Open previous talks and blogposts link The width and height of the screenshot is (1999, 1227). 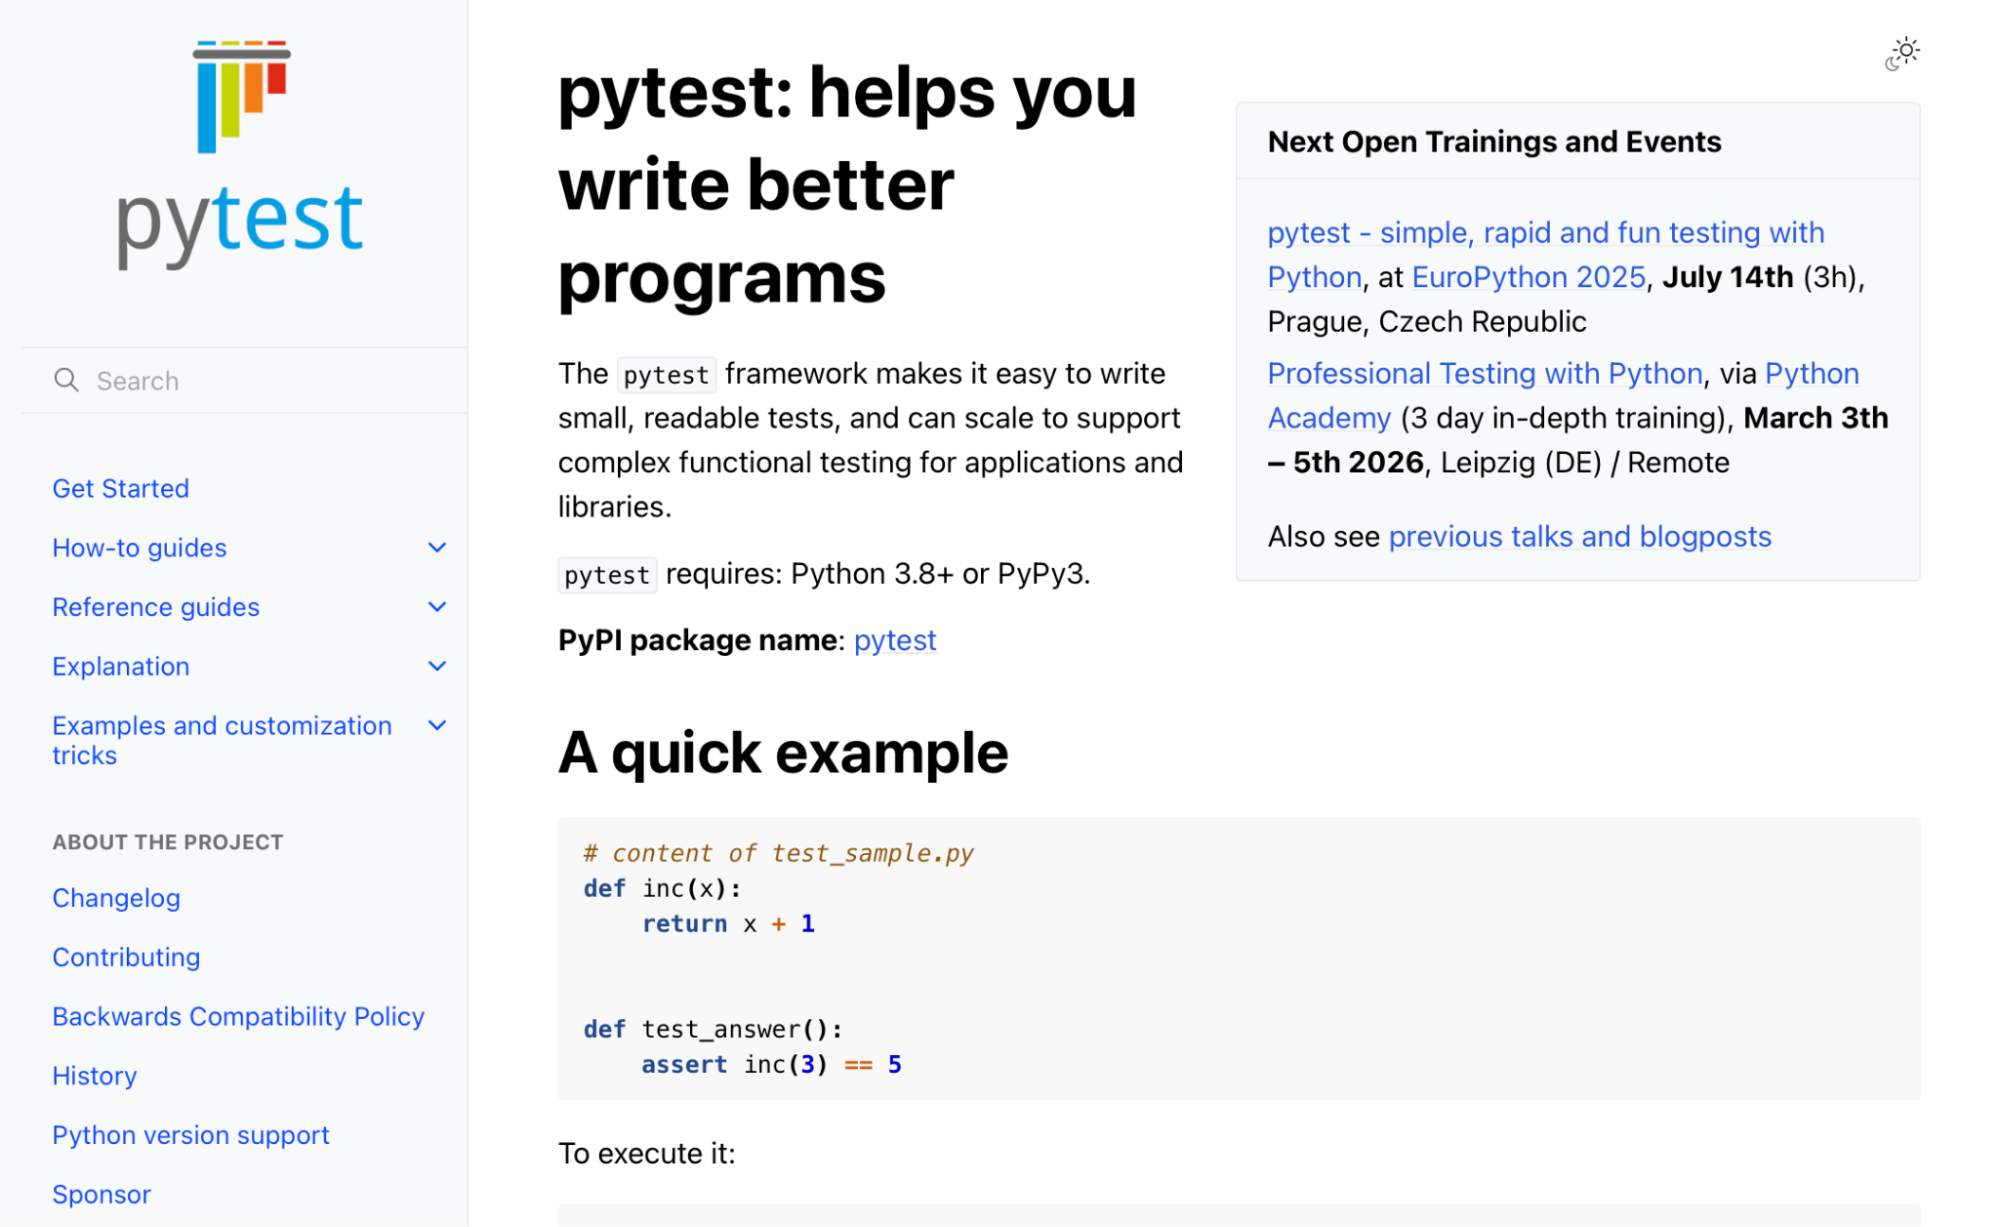coord(1579,537)
